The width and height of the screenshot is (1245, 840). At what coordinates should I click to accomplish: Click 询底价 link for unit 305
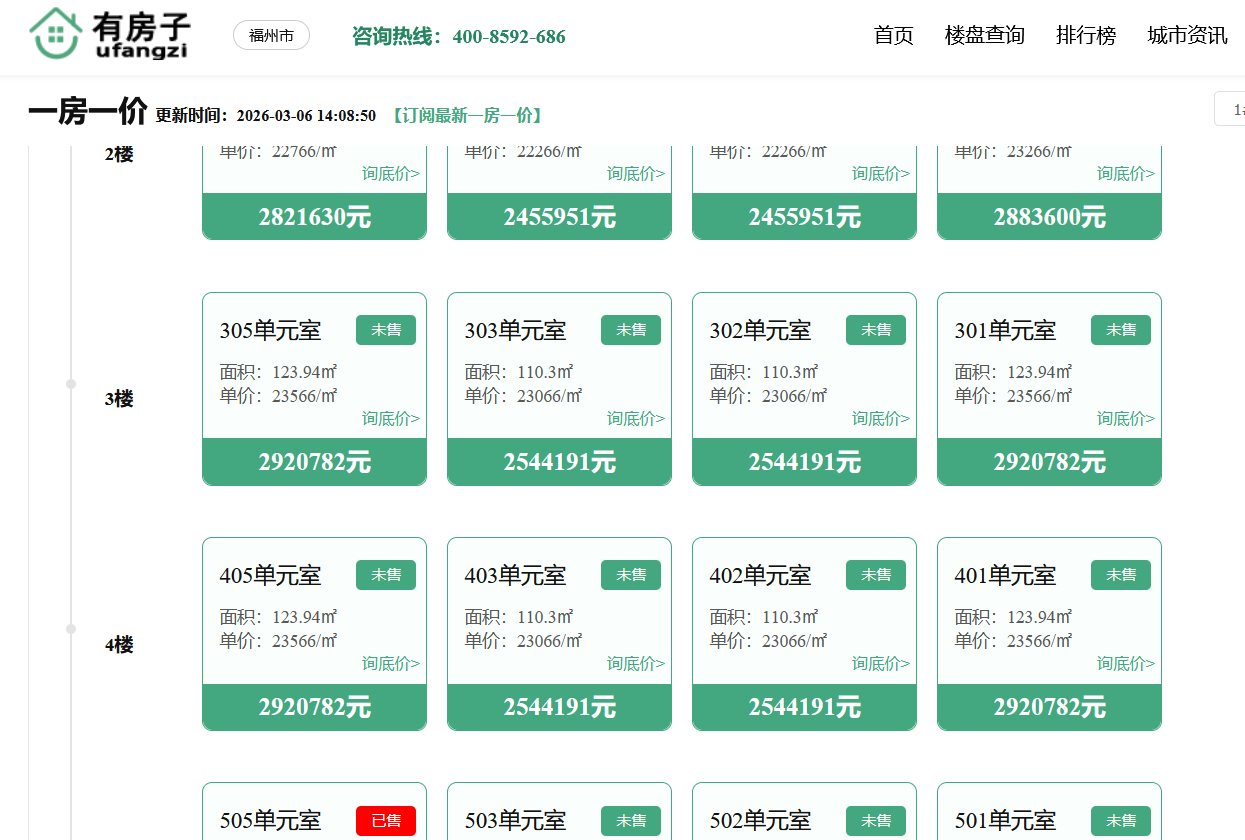(390, 418)
